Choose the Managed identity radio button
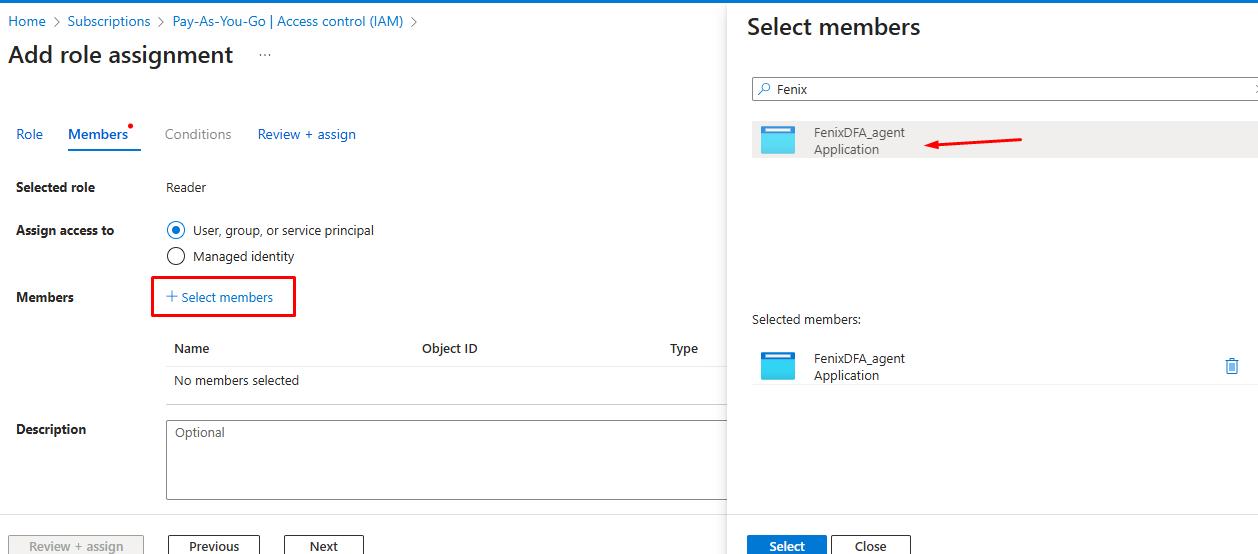 tap(176, 256)
